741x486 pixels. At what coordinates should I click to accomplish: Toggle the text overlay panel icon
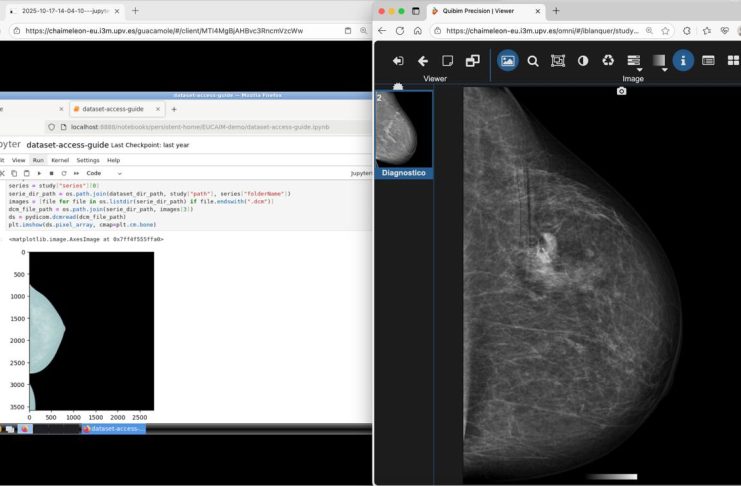[x=708, y=61]
